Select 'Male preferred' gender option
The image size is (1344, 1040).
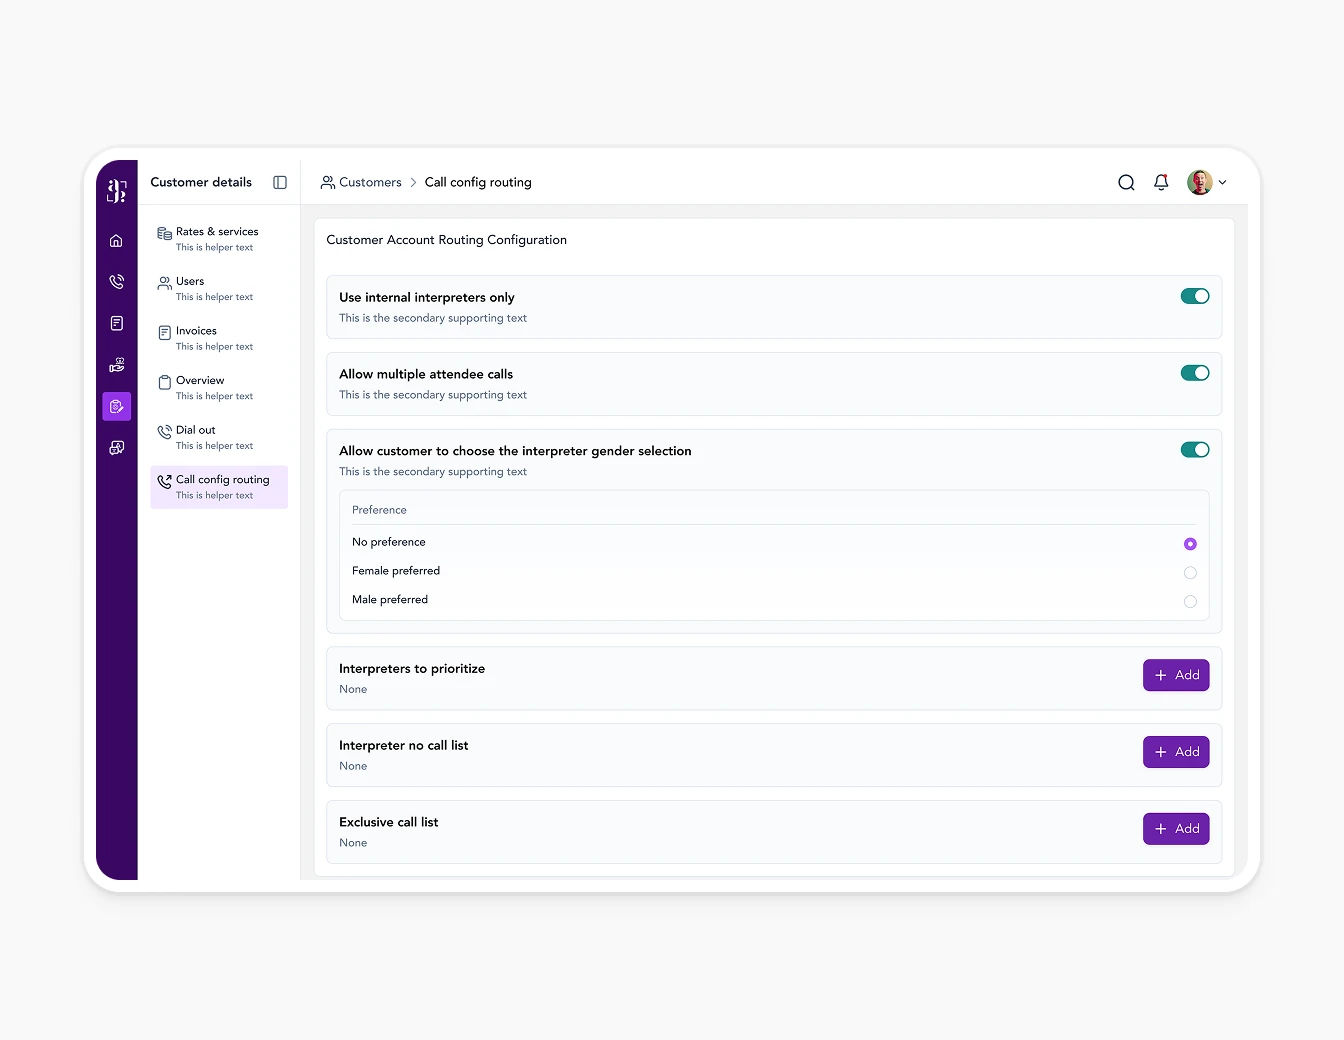pos(1190,601)
